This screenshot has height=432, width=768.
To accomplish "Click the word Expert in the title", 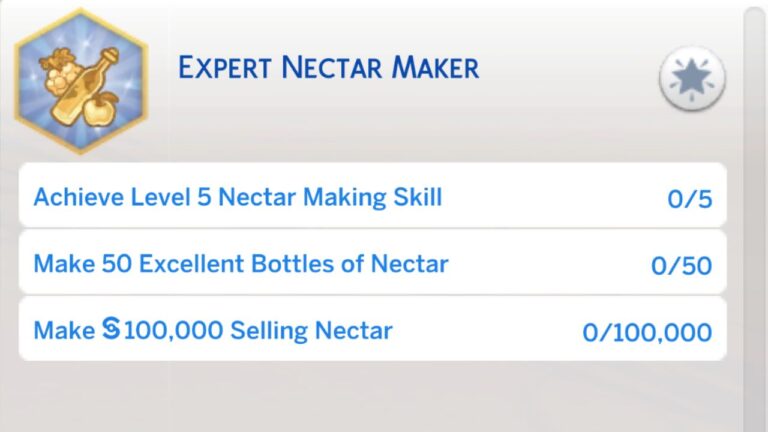I will [x=227, y=69].
